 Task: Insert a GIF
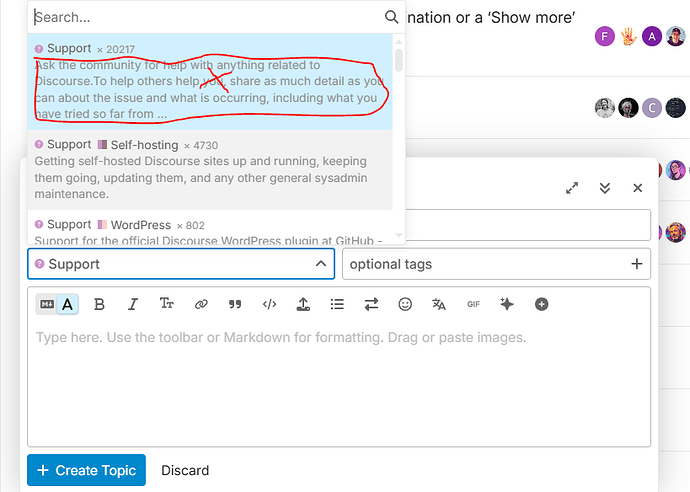click(x=473, y=304)
